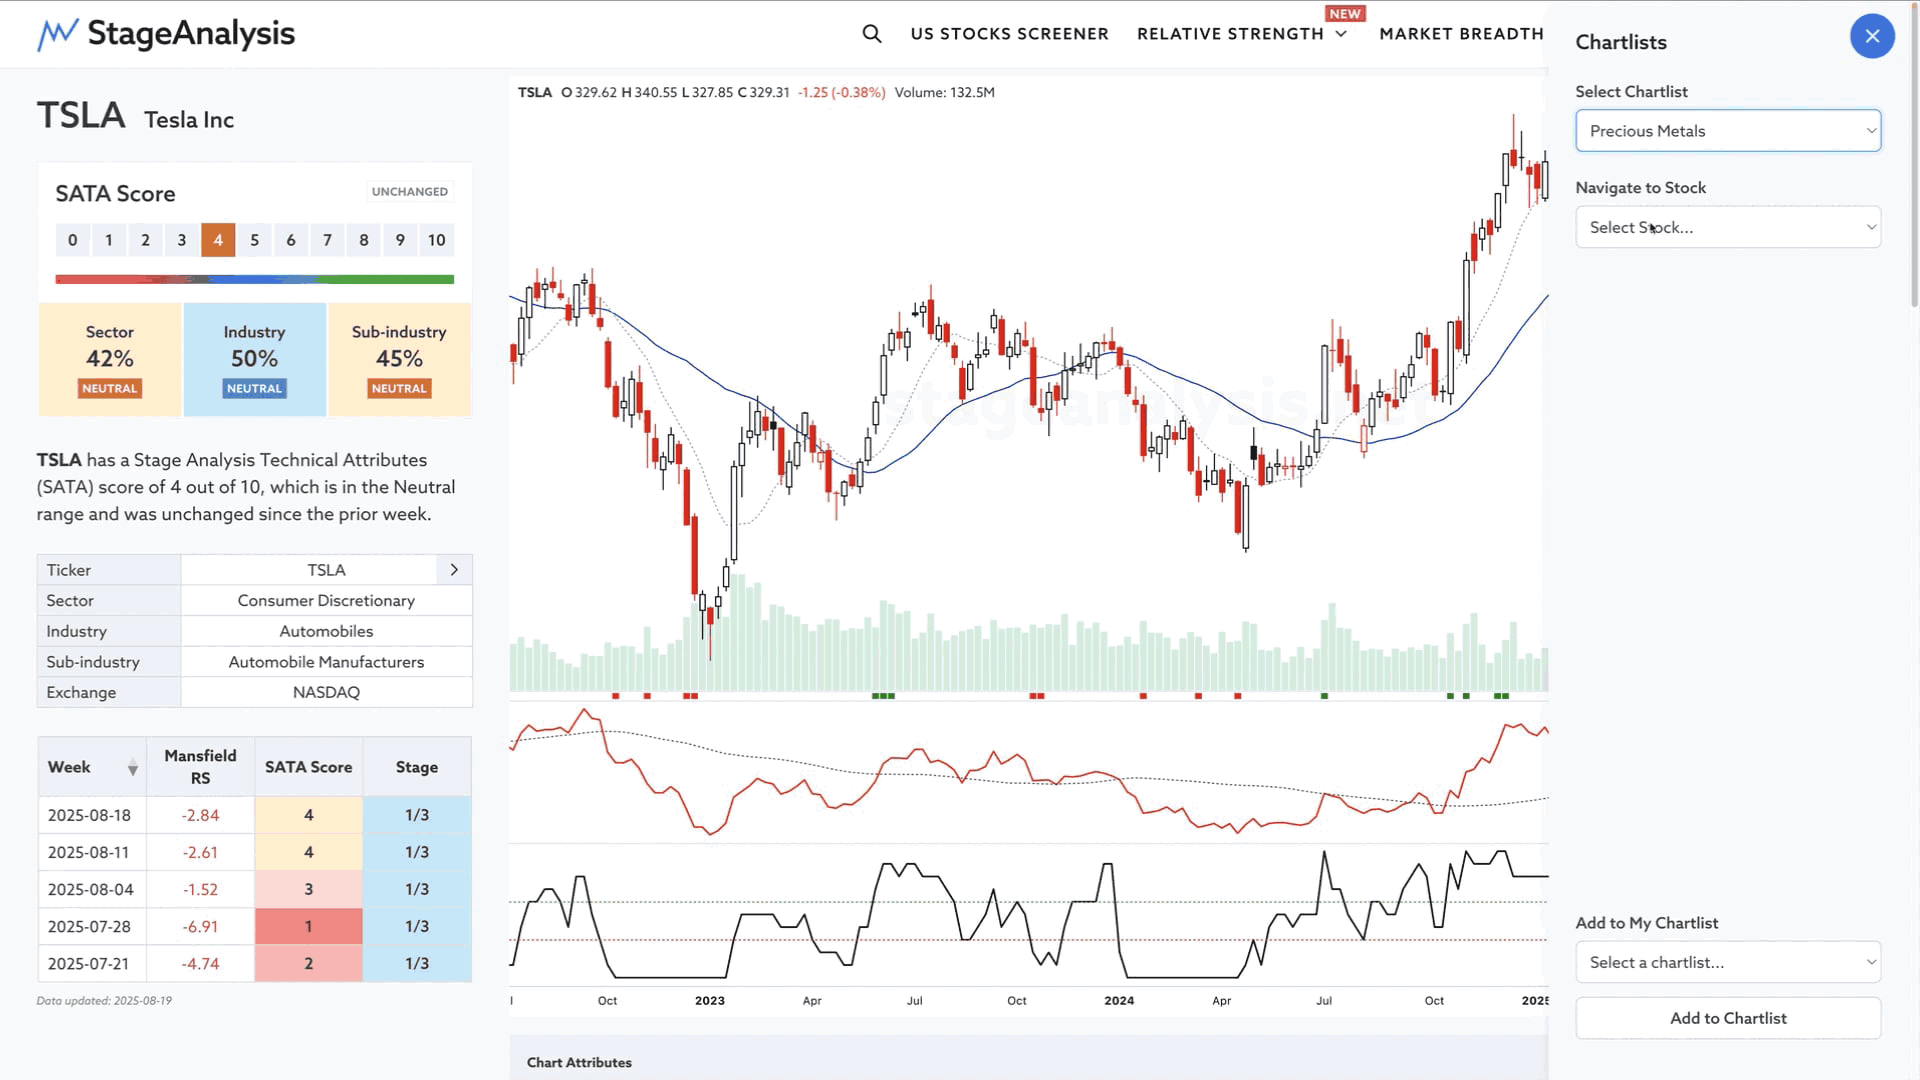Select SATA score box 0

[72, 240]
